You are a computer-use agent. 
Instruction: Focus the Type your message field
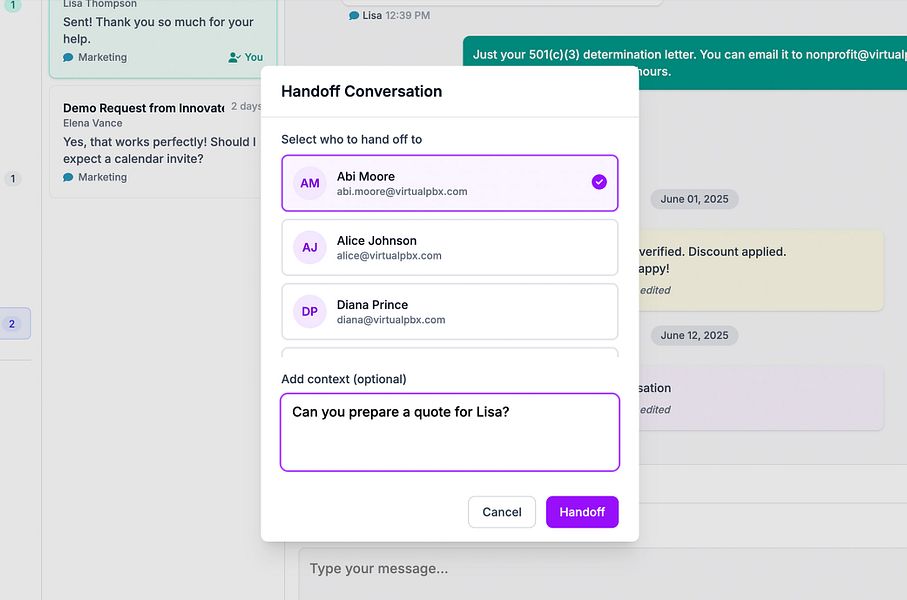[600, 569]
